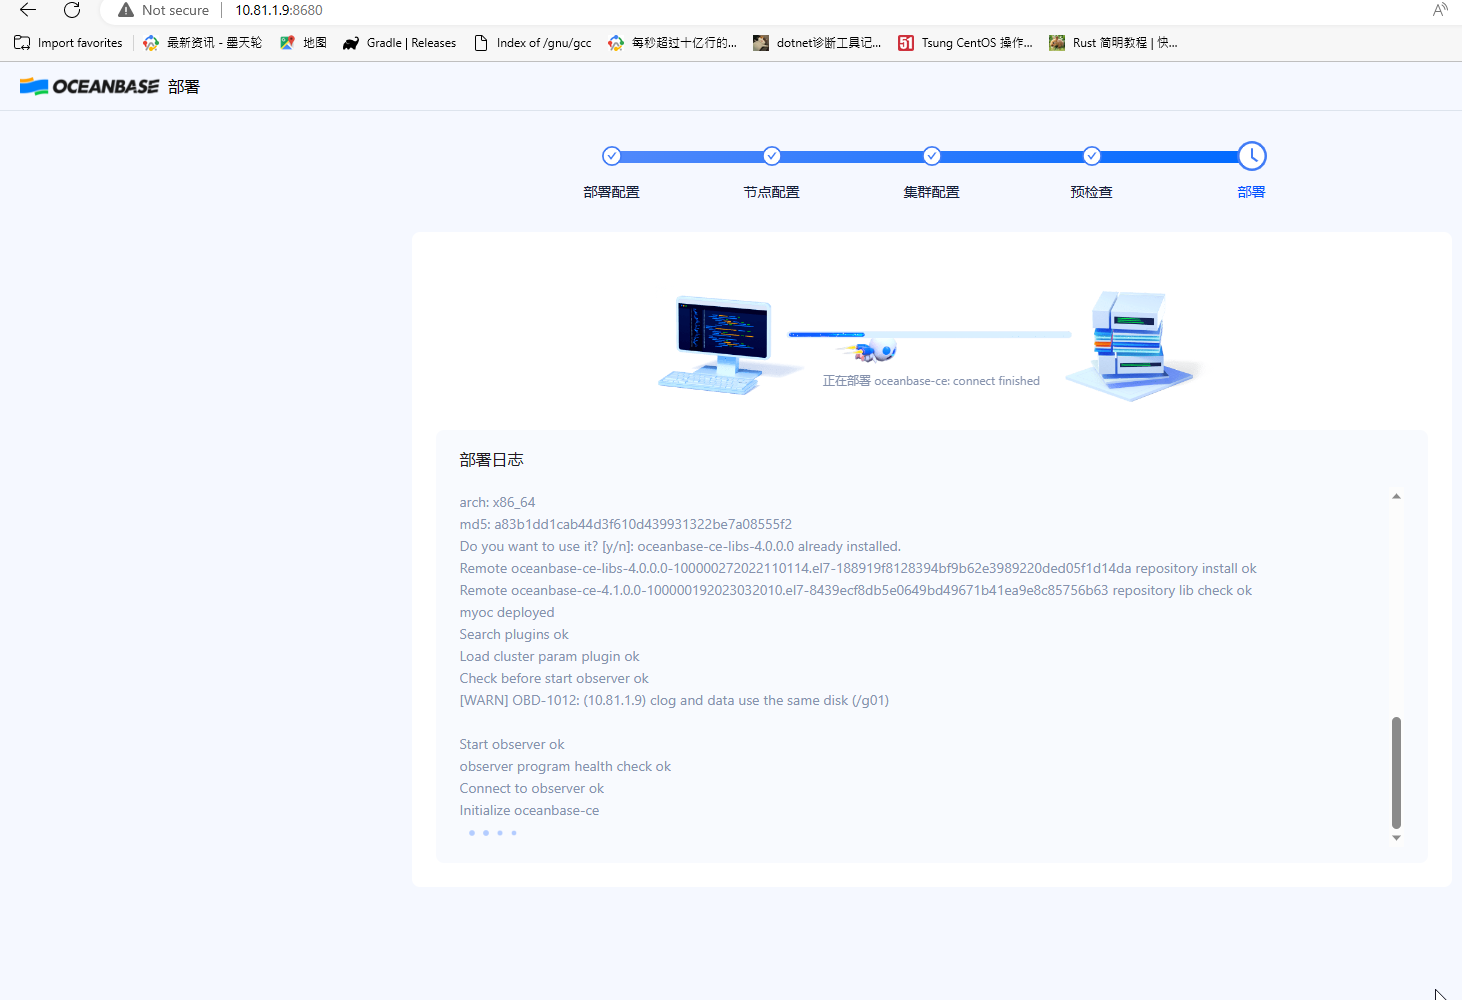Select the 预检查 step label
The height and width of the screenshot is (1000, 1462).
pyautogui.click(x=1092, y=192)
